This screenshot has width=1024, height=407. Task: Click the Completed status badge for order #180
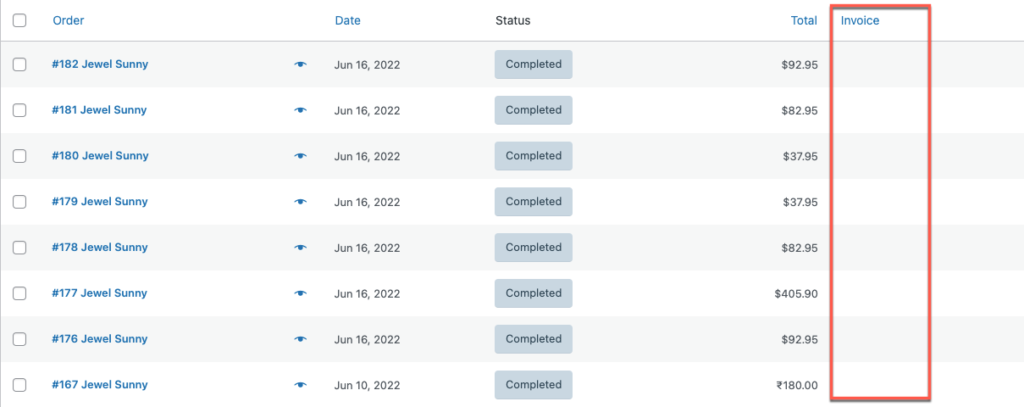pos(533,156)
